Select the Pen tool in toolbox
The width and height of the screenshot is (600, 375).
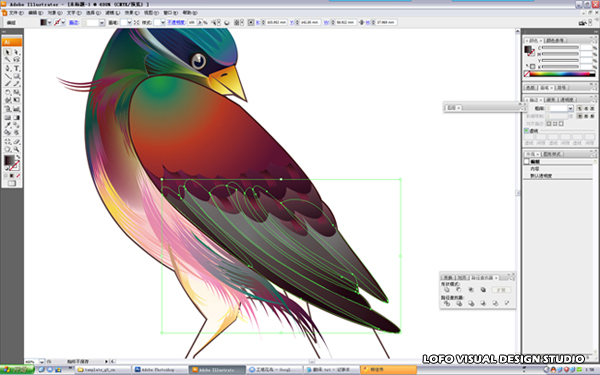(x=8, y=68)
